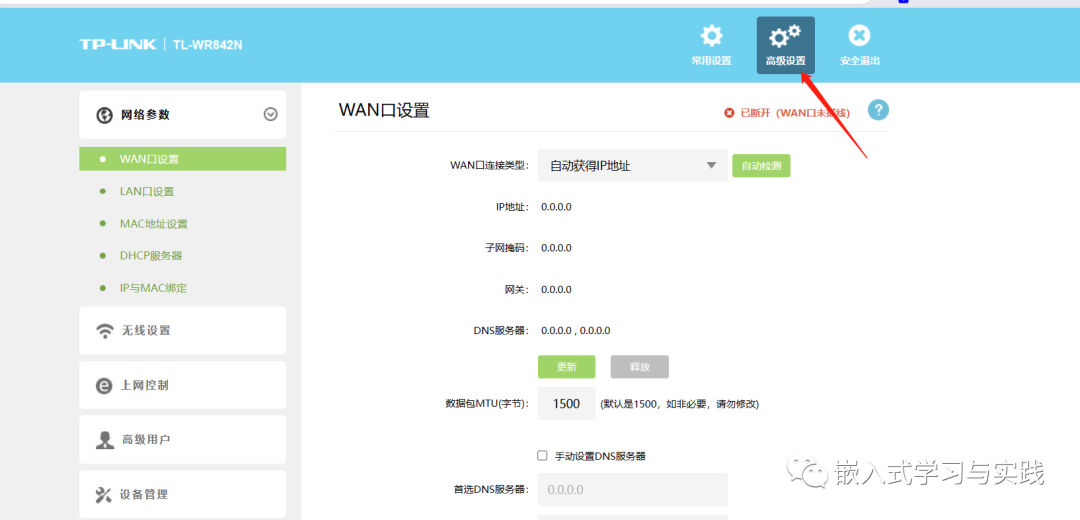Click the 安全退出 logout icon
Image resolution: width=1080 pixels, height=520 pixels.
859,36
